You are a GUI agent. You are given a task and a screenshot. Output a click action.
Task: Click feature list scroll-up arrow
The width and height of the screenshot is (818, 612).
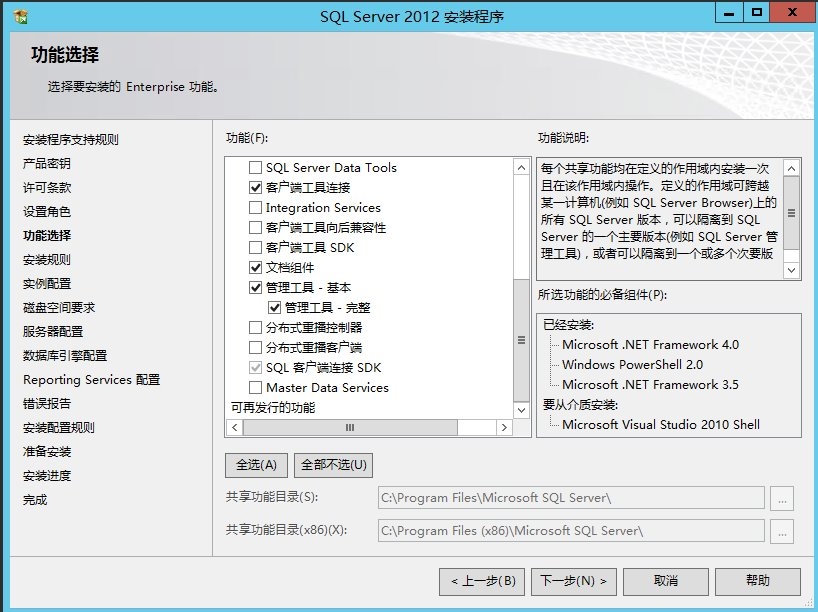[x=521, y=167]
